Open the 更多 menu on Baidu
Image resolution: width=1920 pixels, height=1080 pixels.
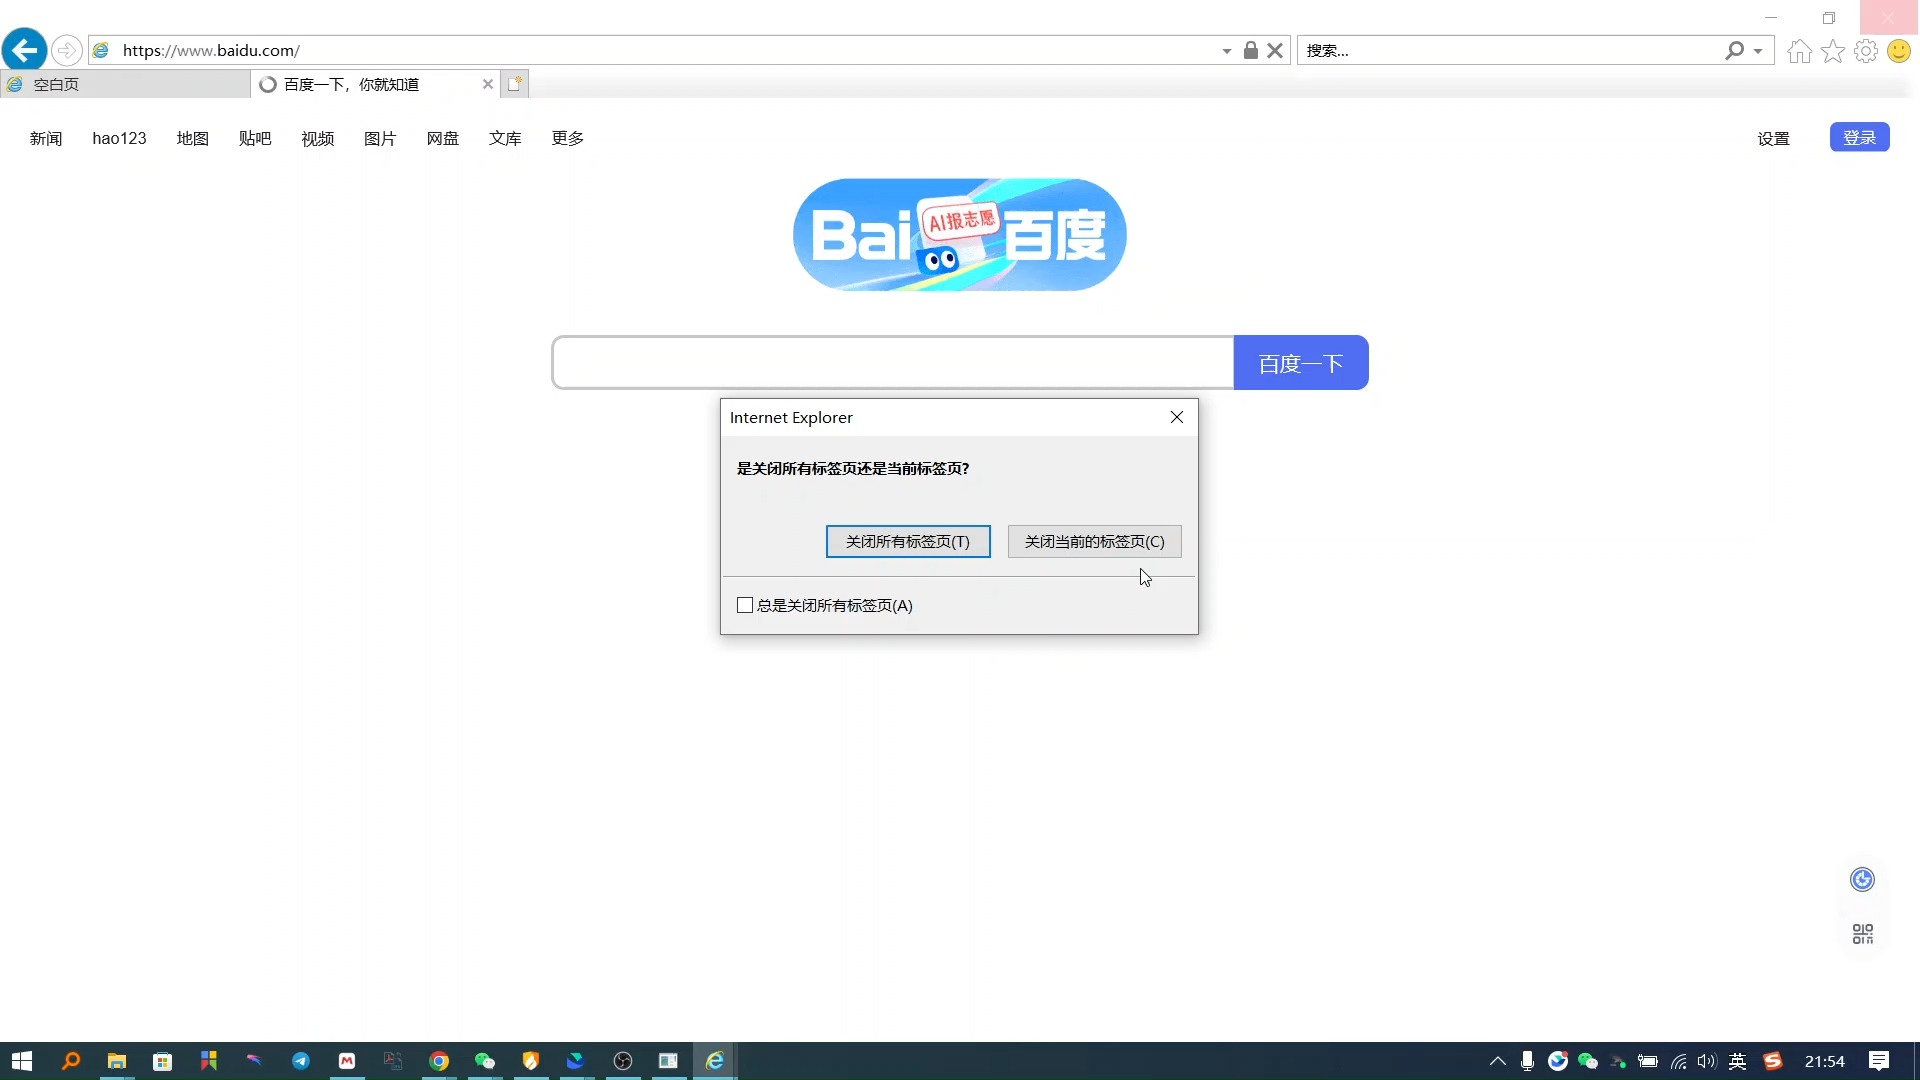coord(568,138)
